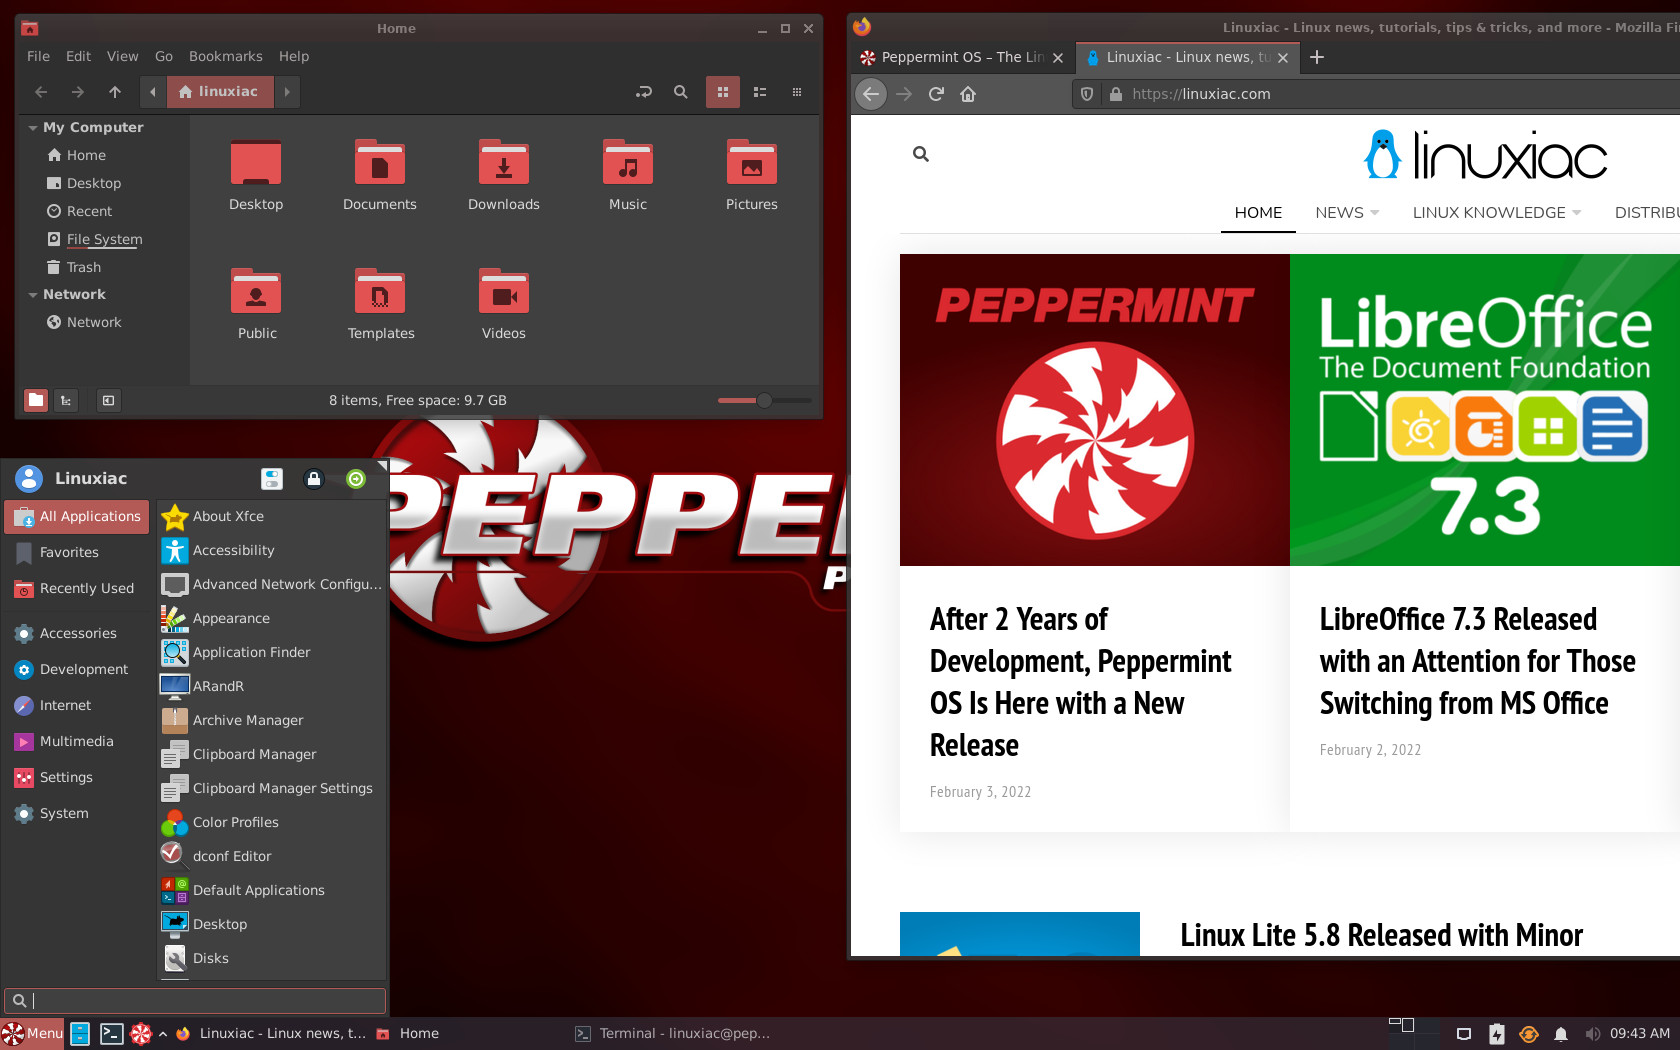The height and width of the screenshot is (1050, 1680).
Task: Click the Peppermint article thumbnail image
Action: [1094, 410]
